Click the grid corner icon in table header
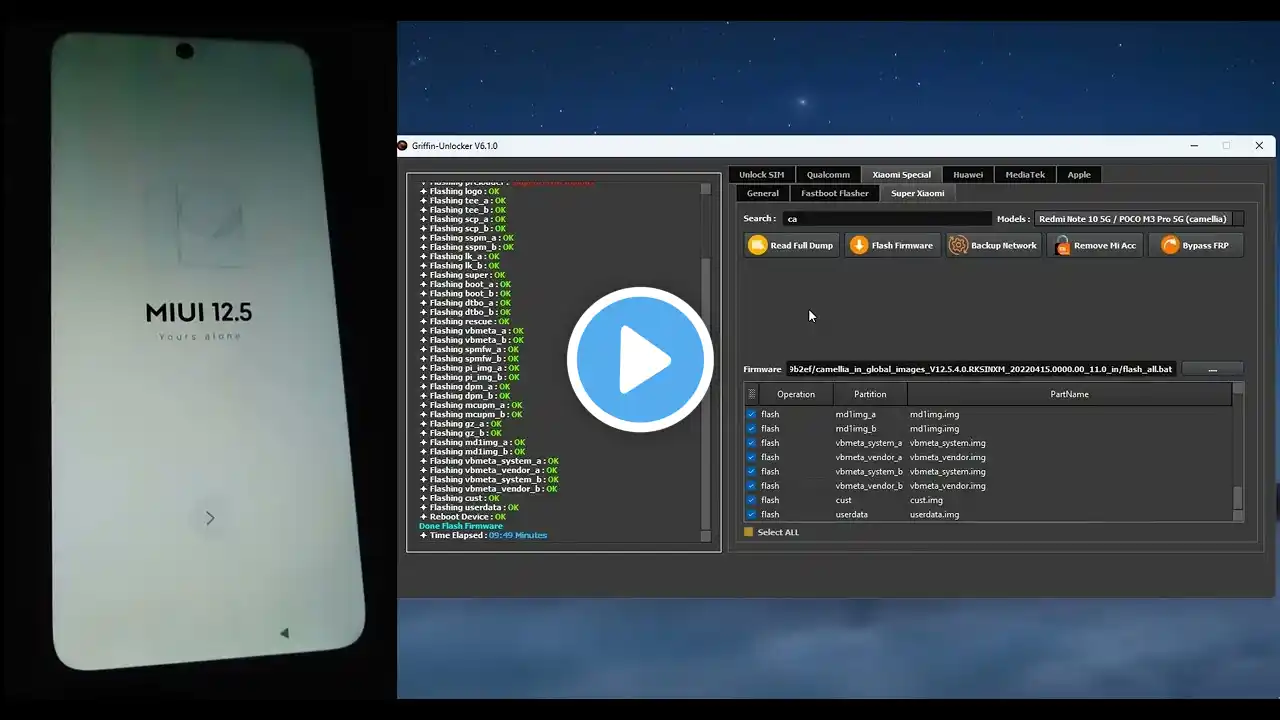The height and width of the screenshot is (720, 1280). 752,394
